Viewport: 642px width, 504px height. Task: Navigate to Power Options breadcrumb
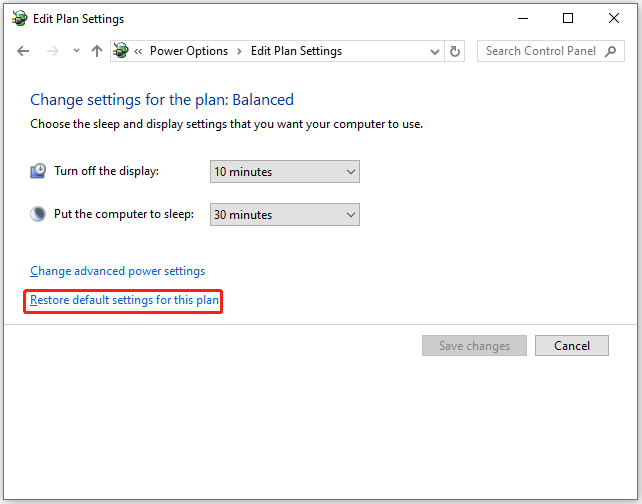tap(188, 51)
